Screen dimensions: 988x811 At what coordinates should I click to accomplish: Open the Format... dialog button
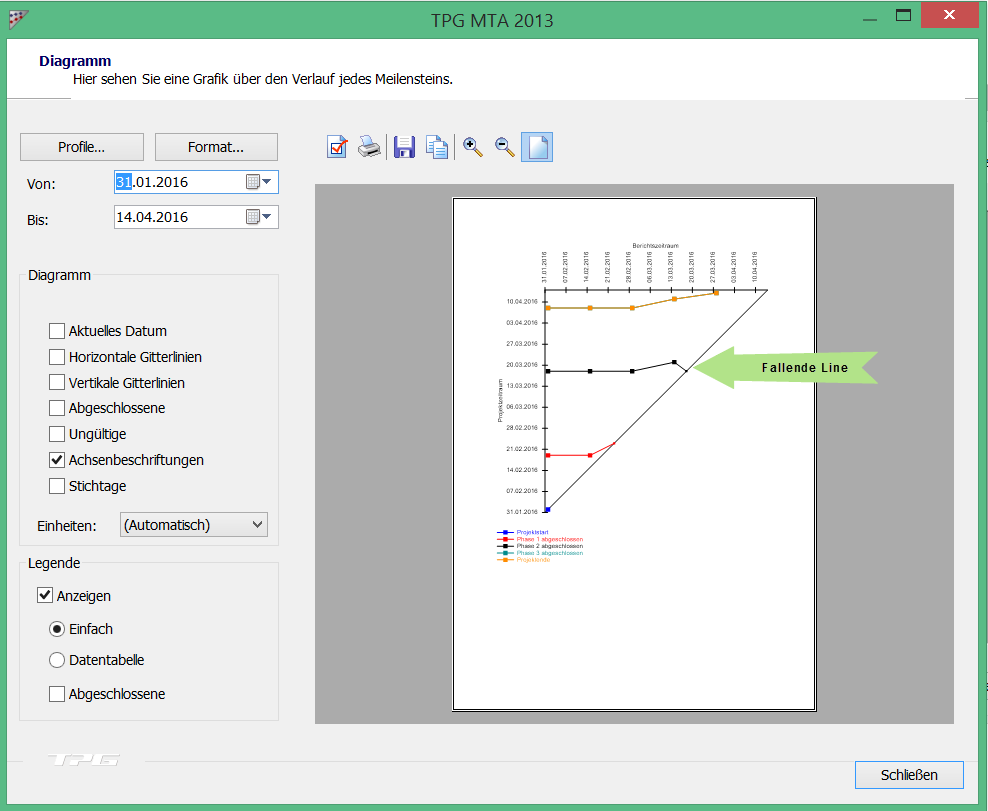tap(216, 147)
